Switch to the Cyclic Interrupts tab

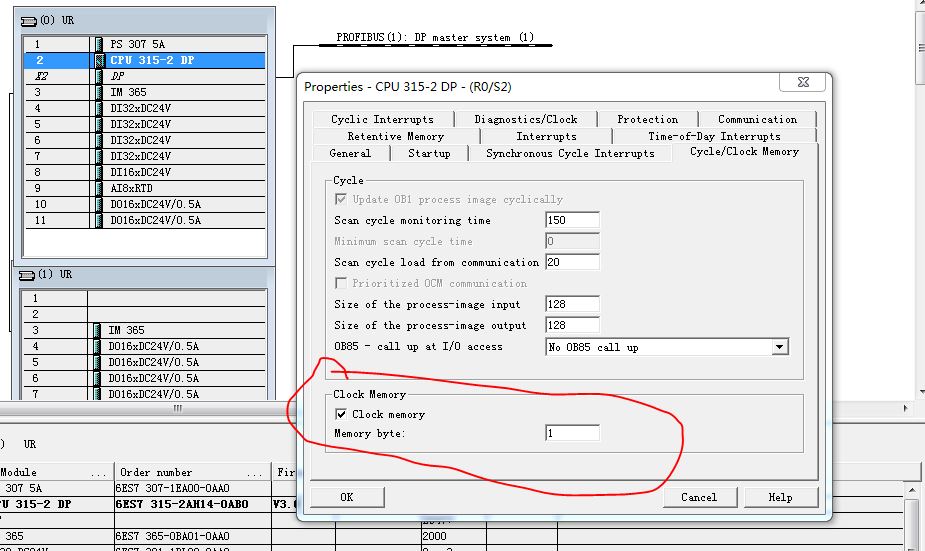point(382,119)
